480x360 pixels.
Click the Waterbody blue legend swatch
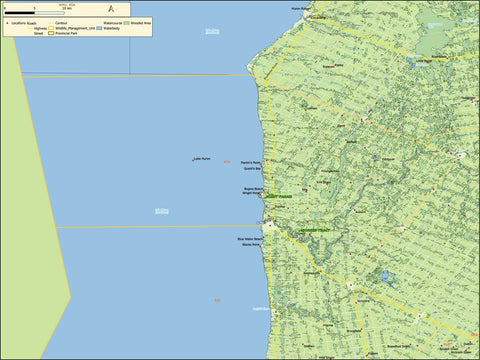(x=99, y=28)
